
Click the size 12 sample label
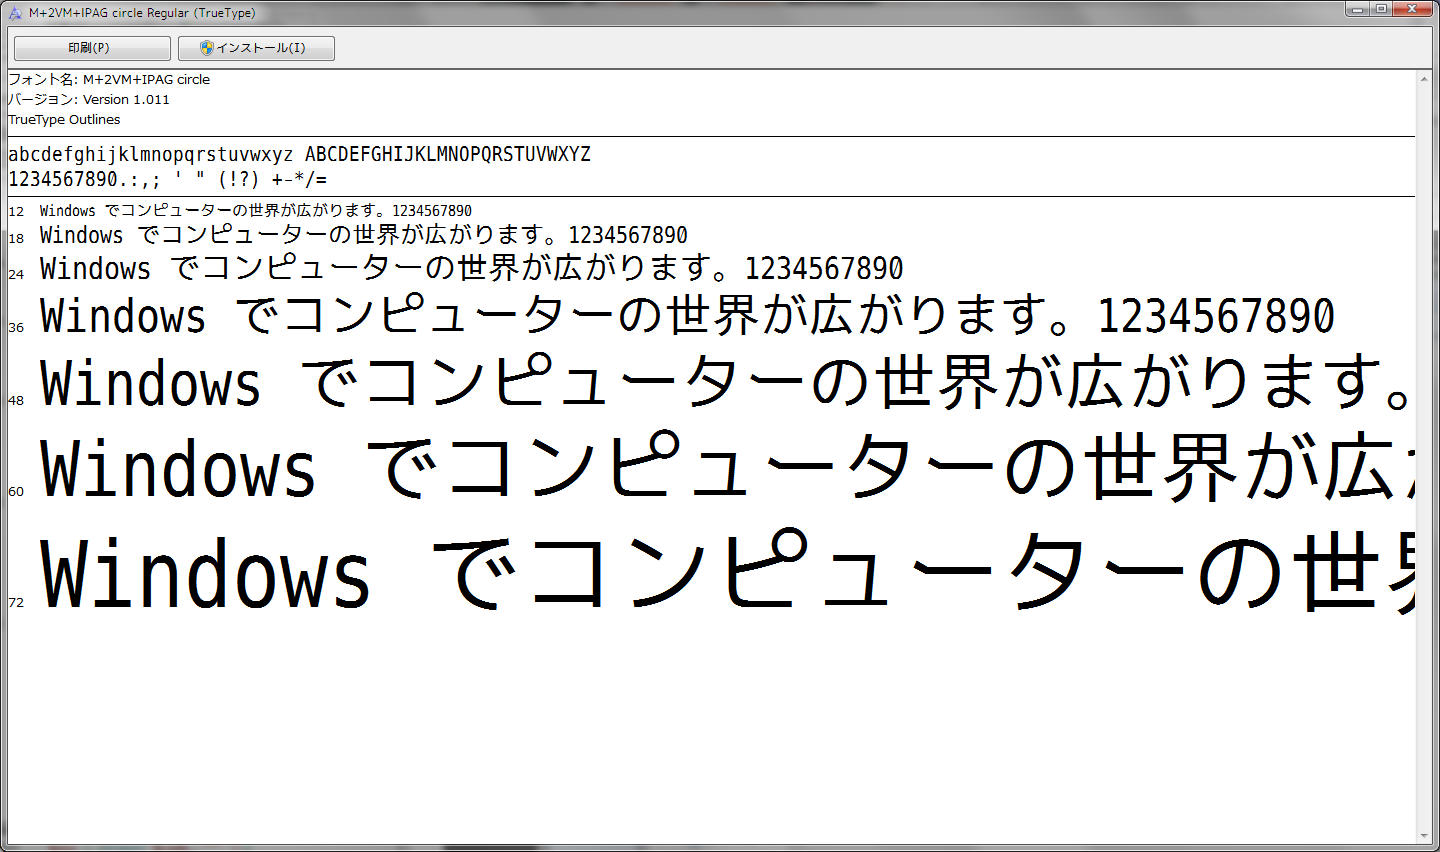pos(16,212)
